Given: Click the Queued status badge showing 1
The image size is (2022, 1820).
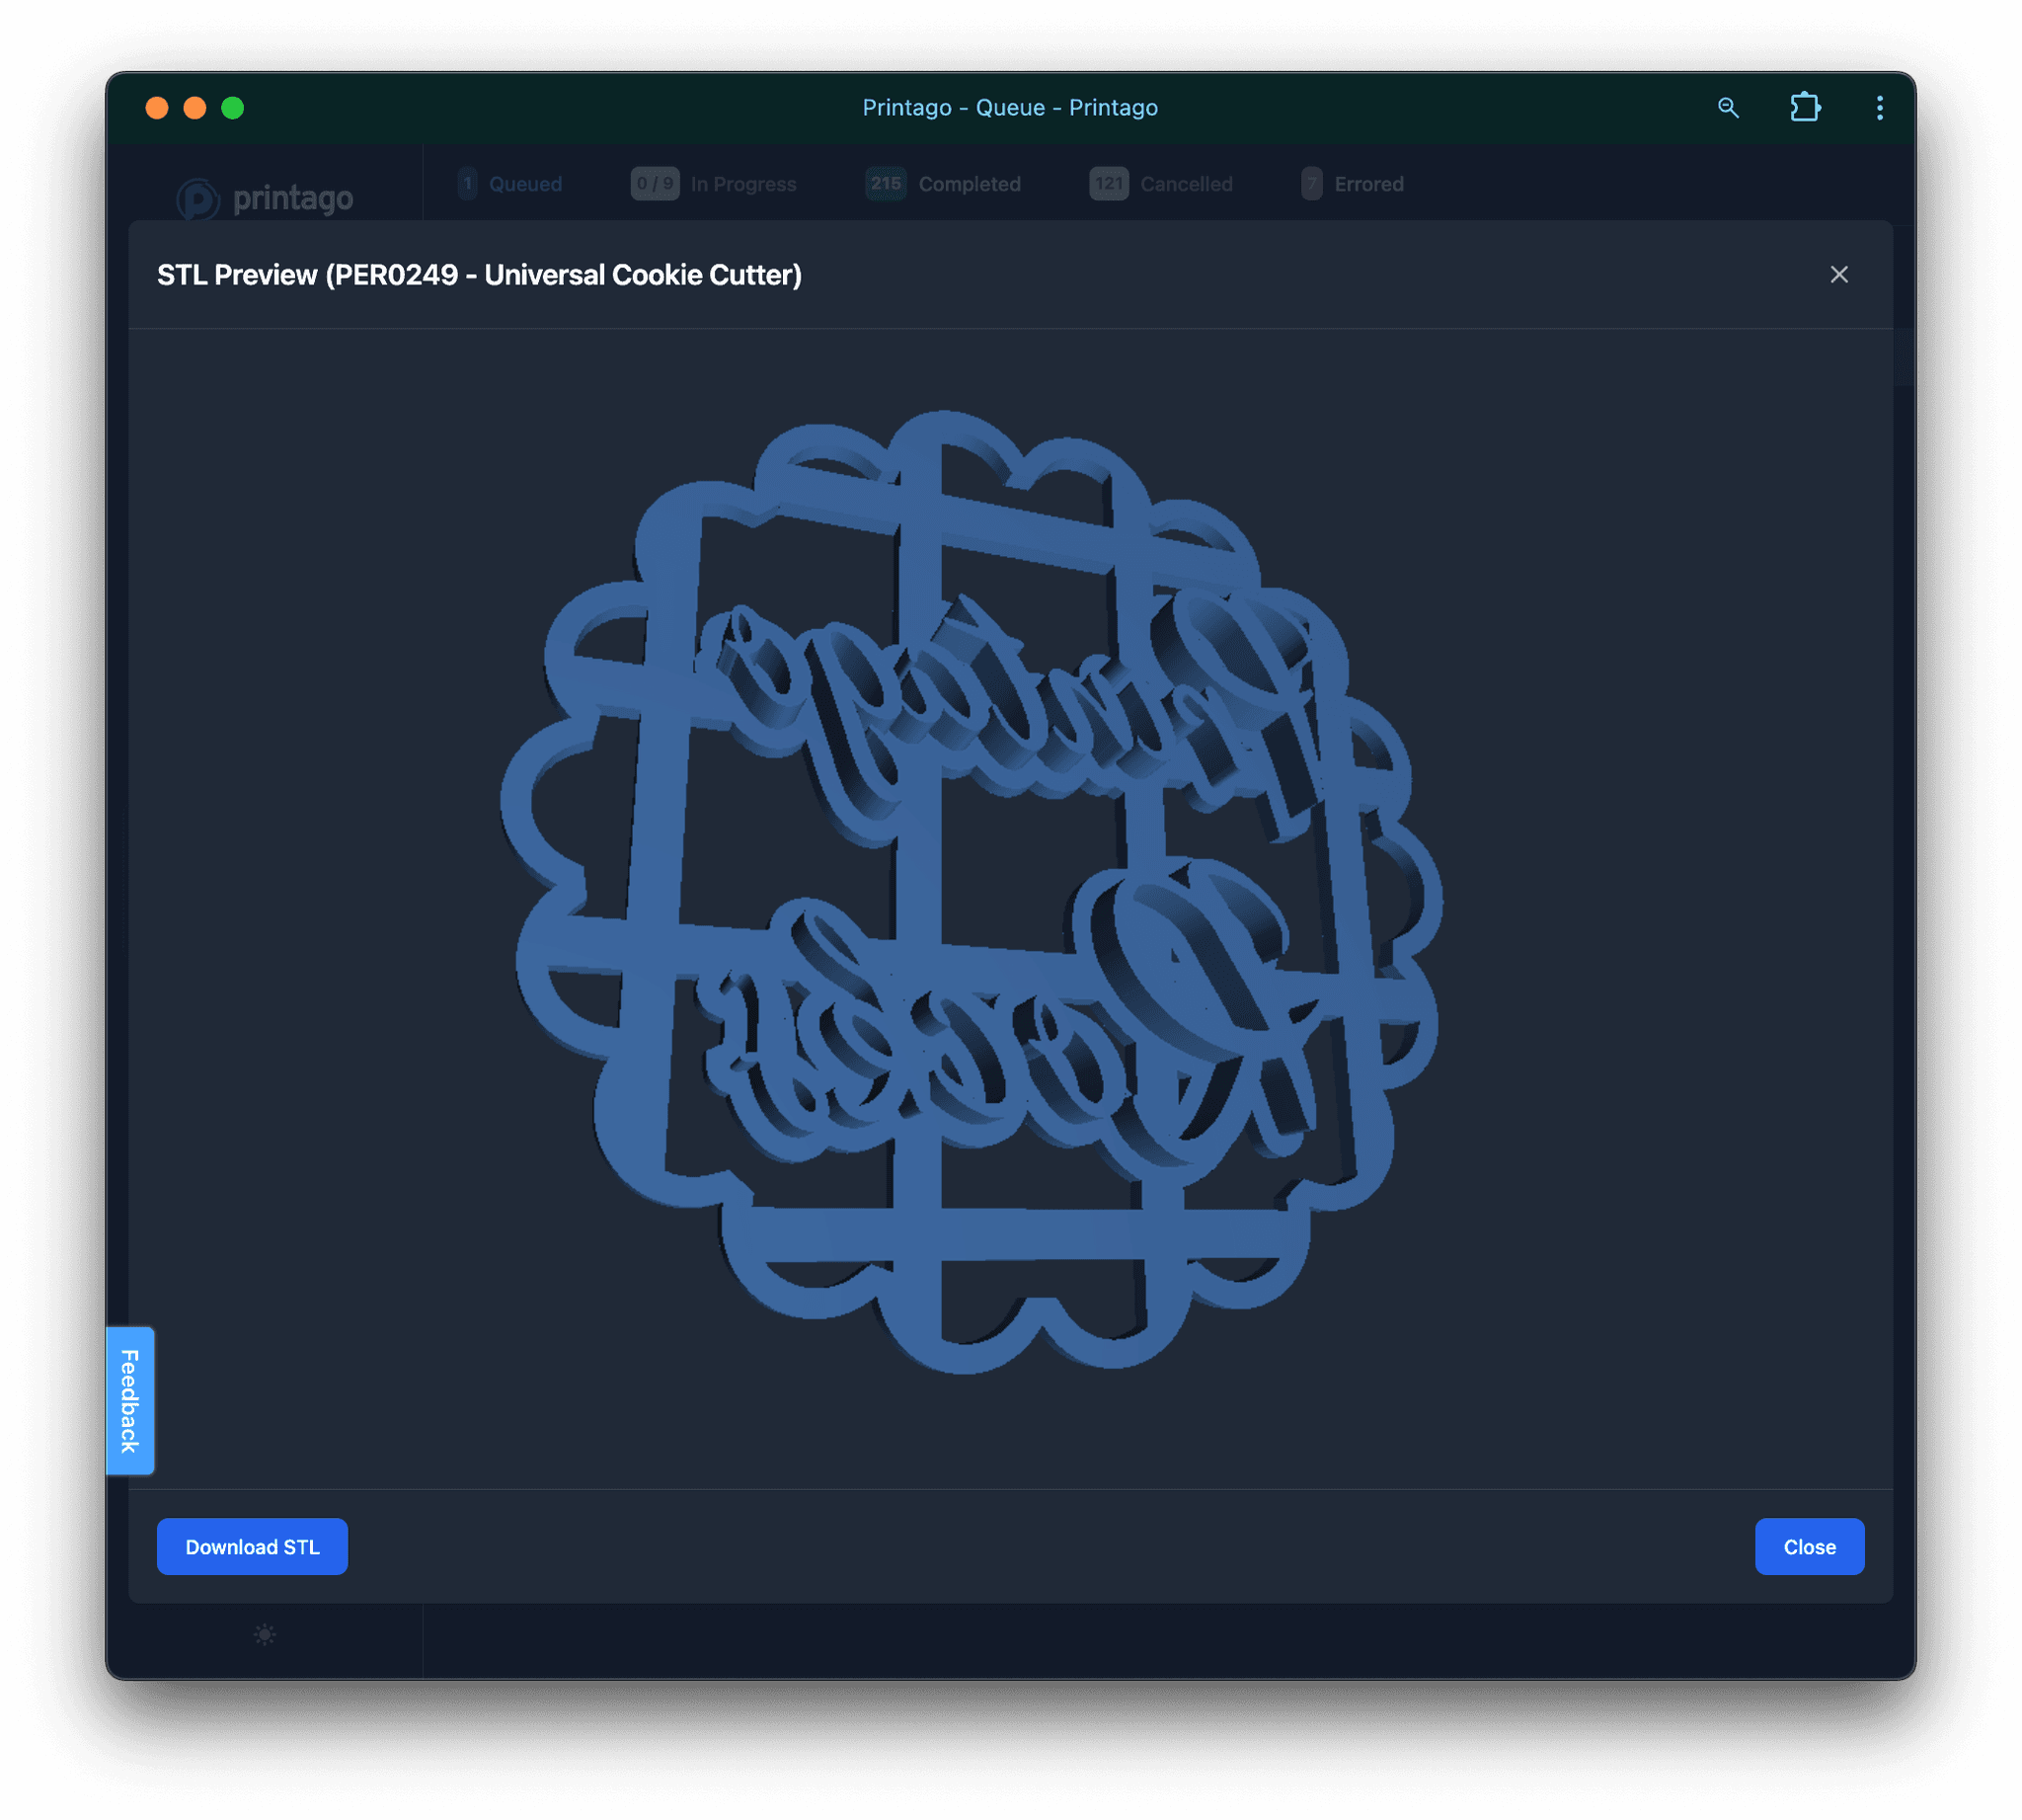Looking at the screenshot, I should 467,184.
